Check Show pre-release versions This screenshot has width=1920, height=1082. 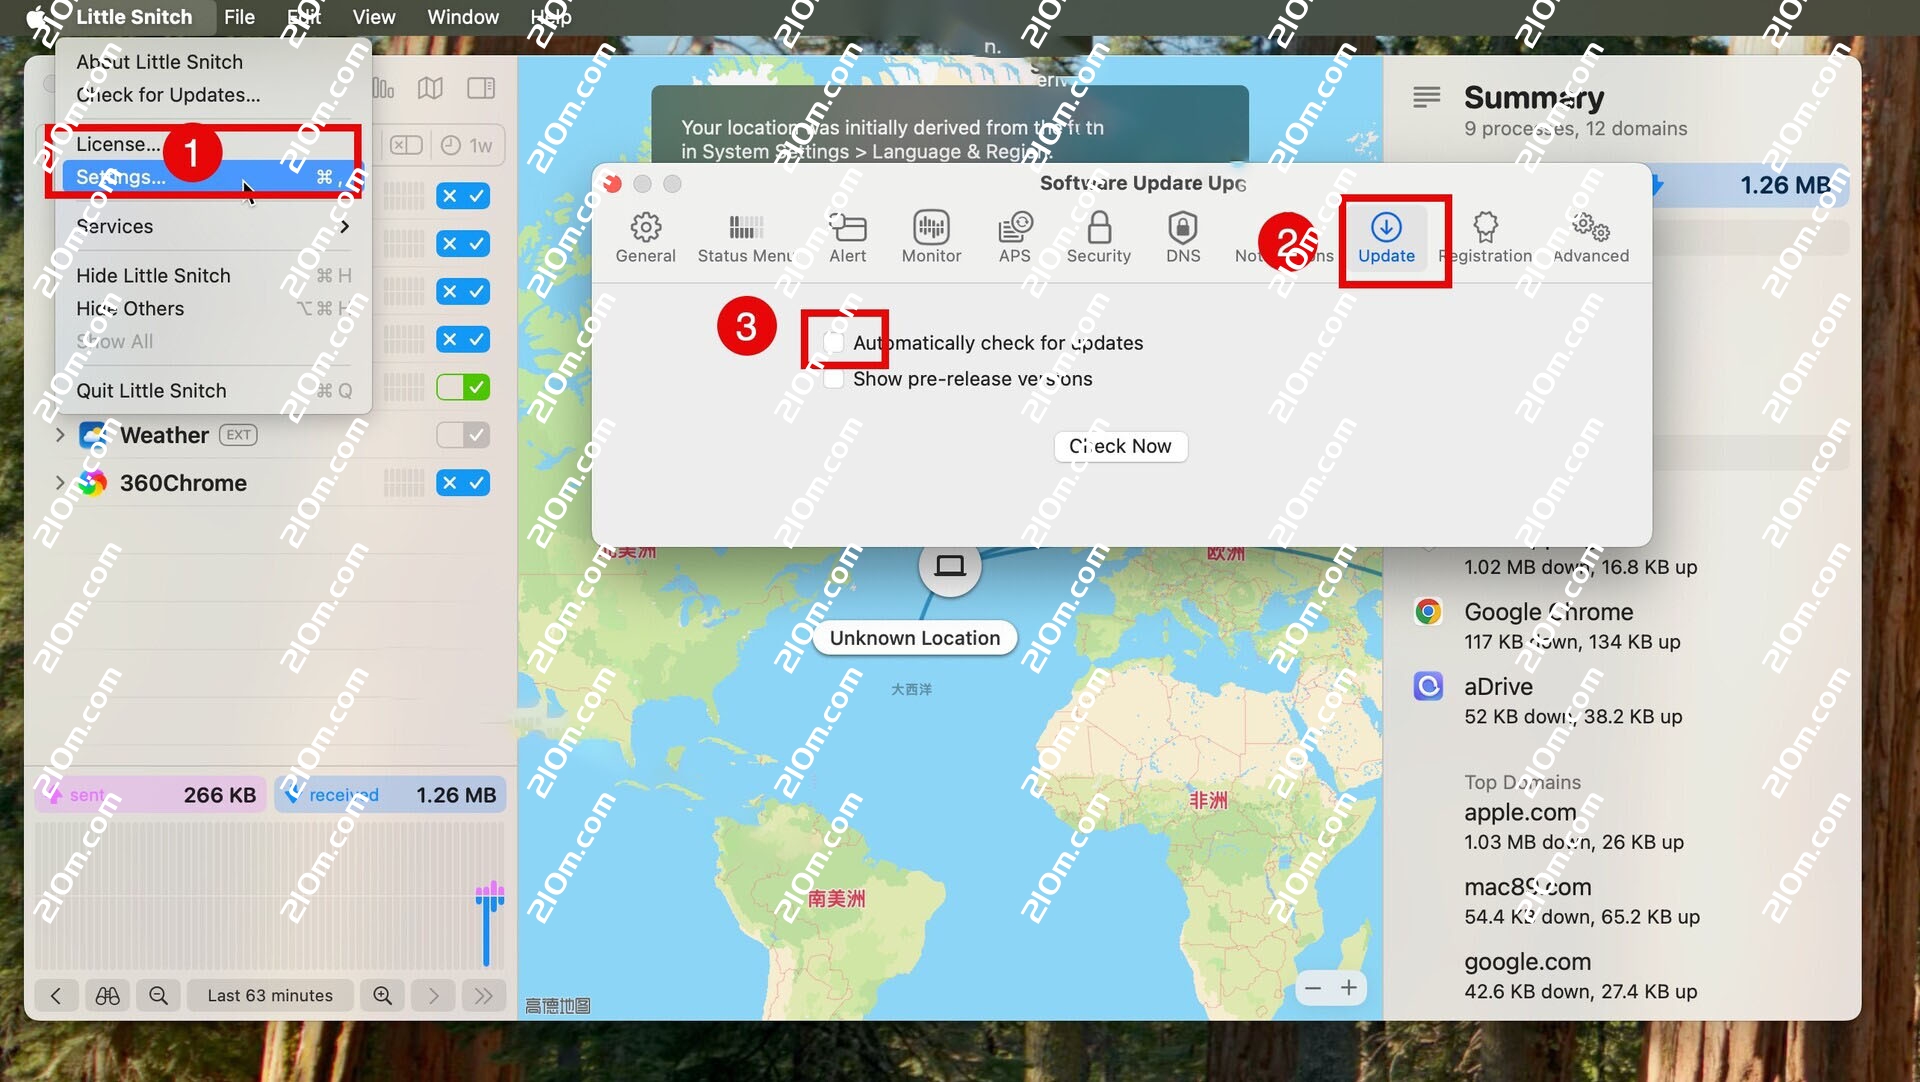833,379
